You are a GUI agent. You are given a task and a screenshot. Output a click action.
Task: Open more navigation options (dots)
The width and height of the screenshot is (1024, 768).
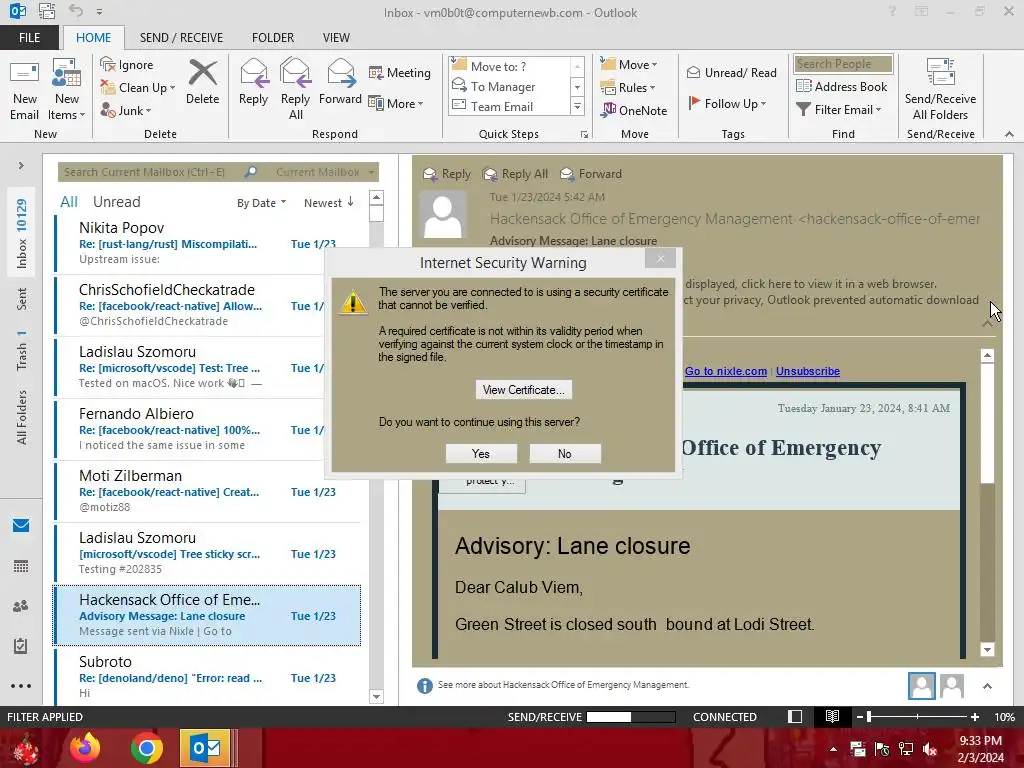pyautogui.click(x=21, y=686)
